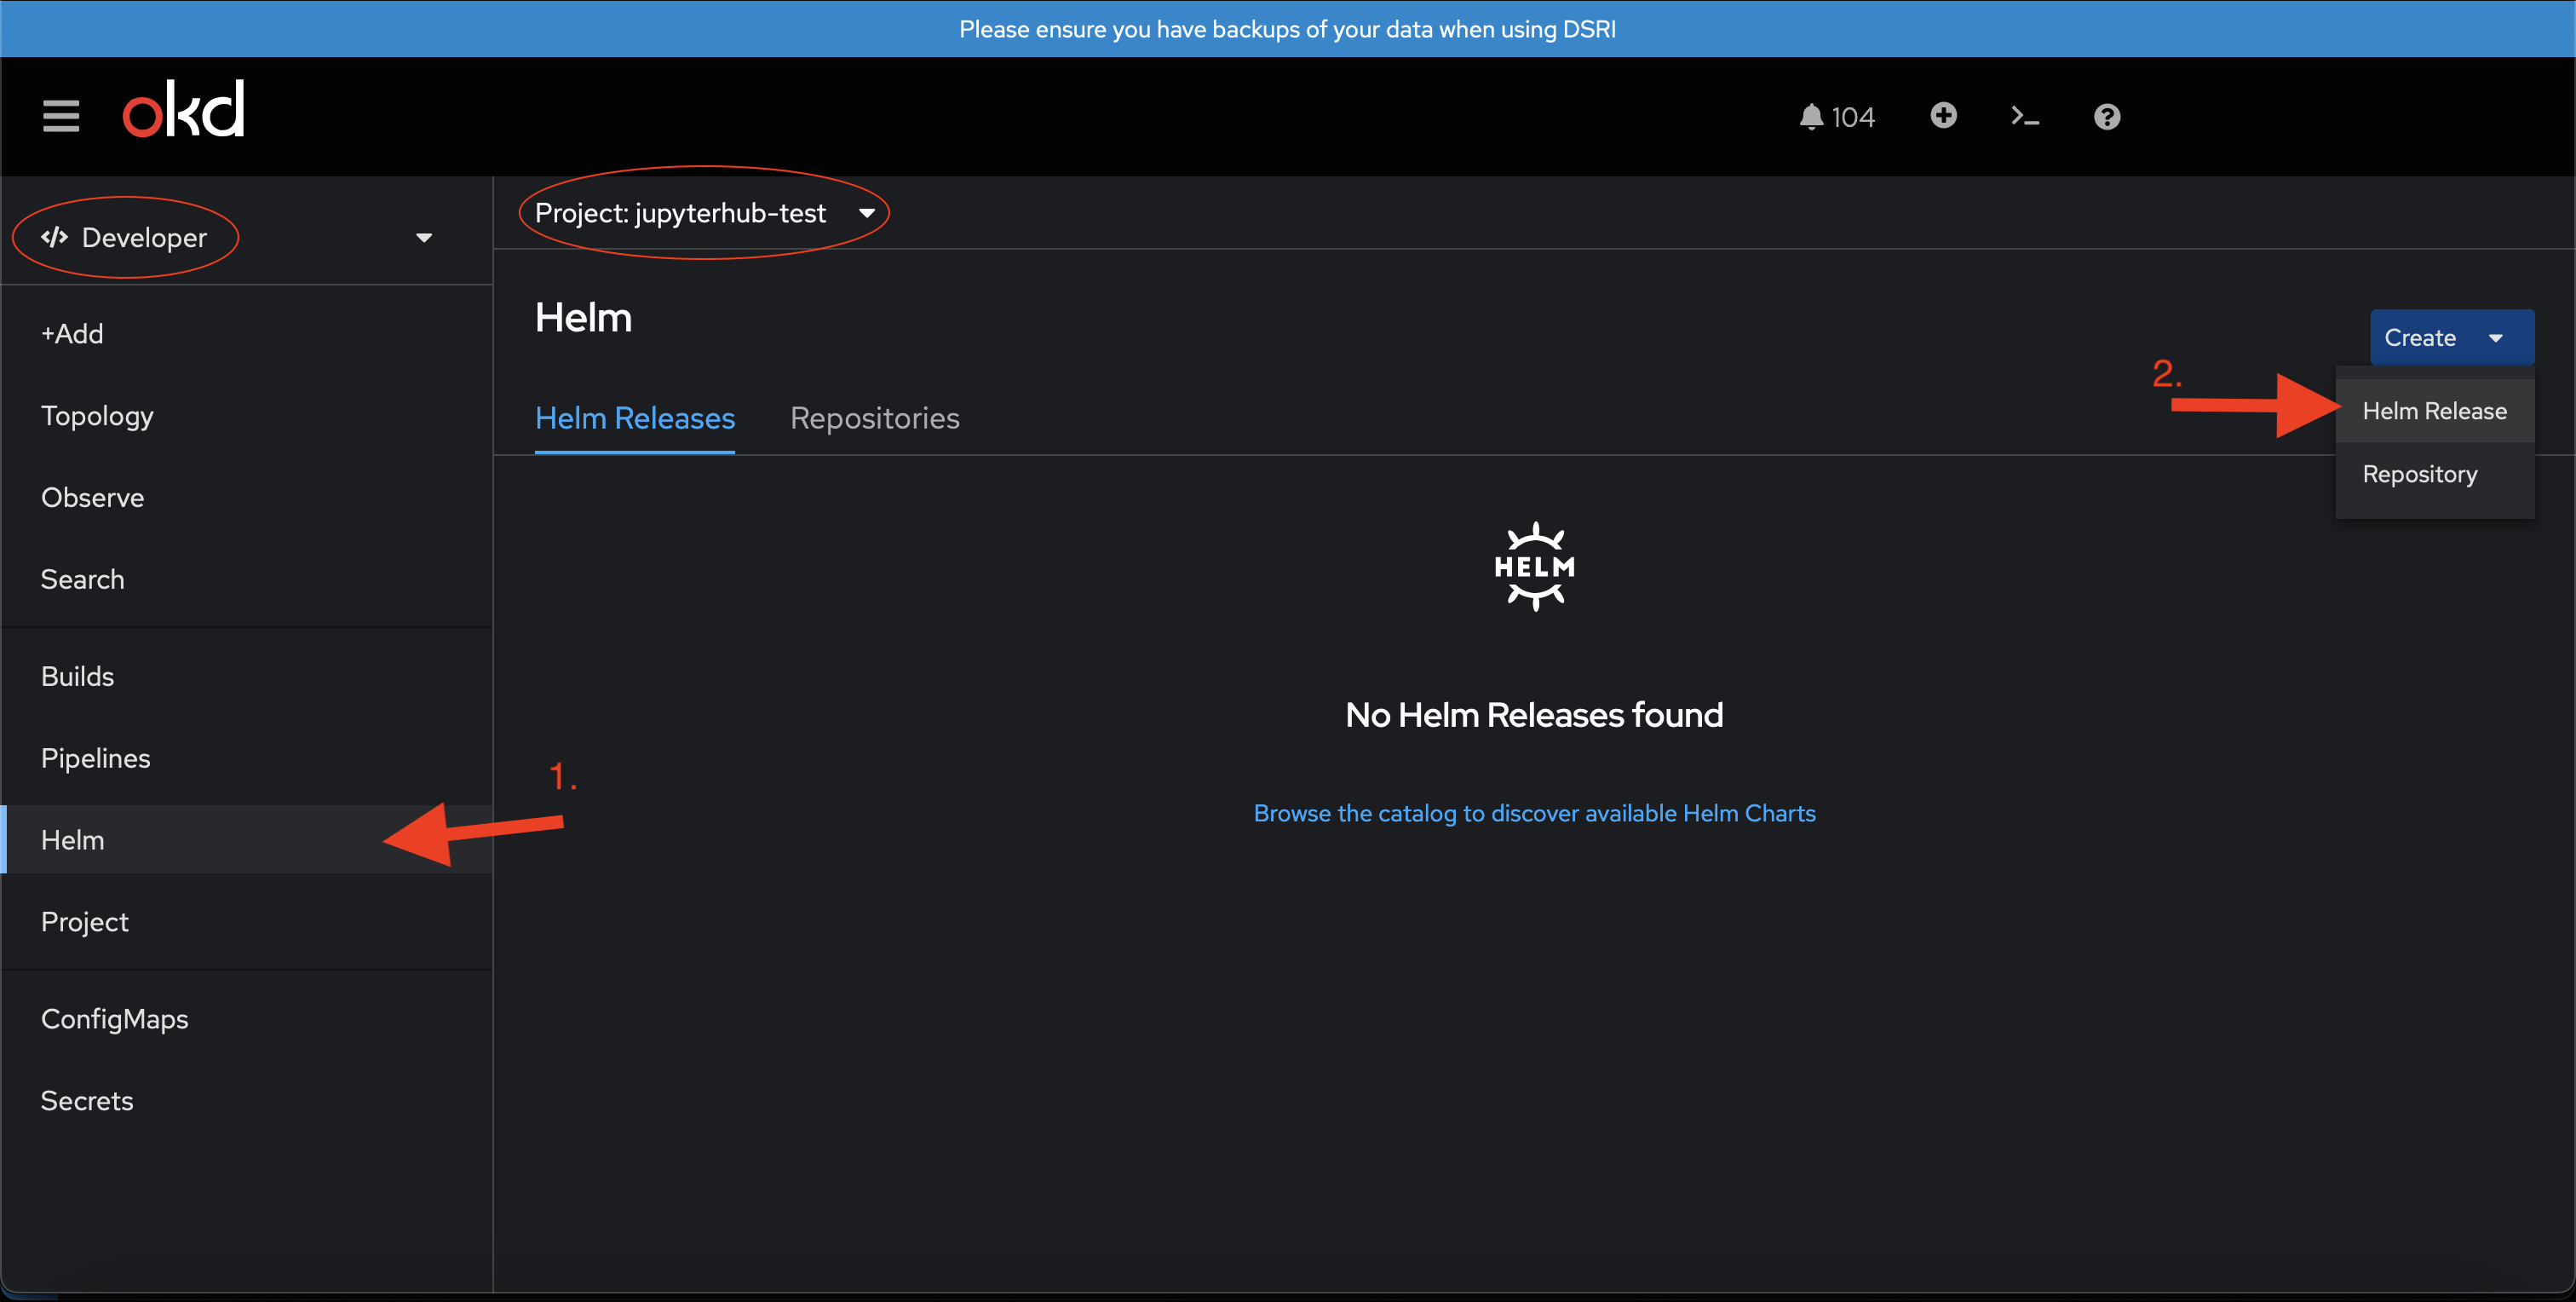Choose Repository from Create menu
The width and height of the screenshot is (2576, 1302).
2434,474
